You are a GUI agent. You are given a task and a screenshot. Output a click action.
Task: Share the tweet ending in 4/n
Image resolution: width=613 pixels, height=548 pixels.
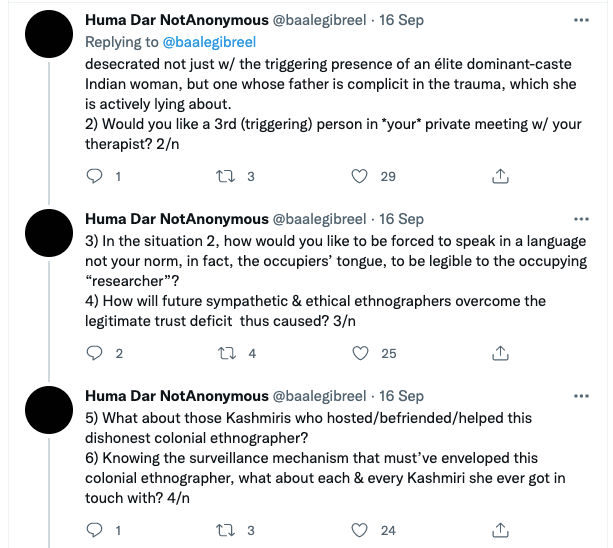[499, 530]
